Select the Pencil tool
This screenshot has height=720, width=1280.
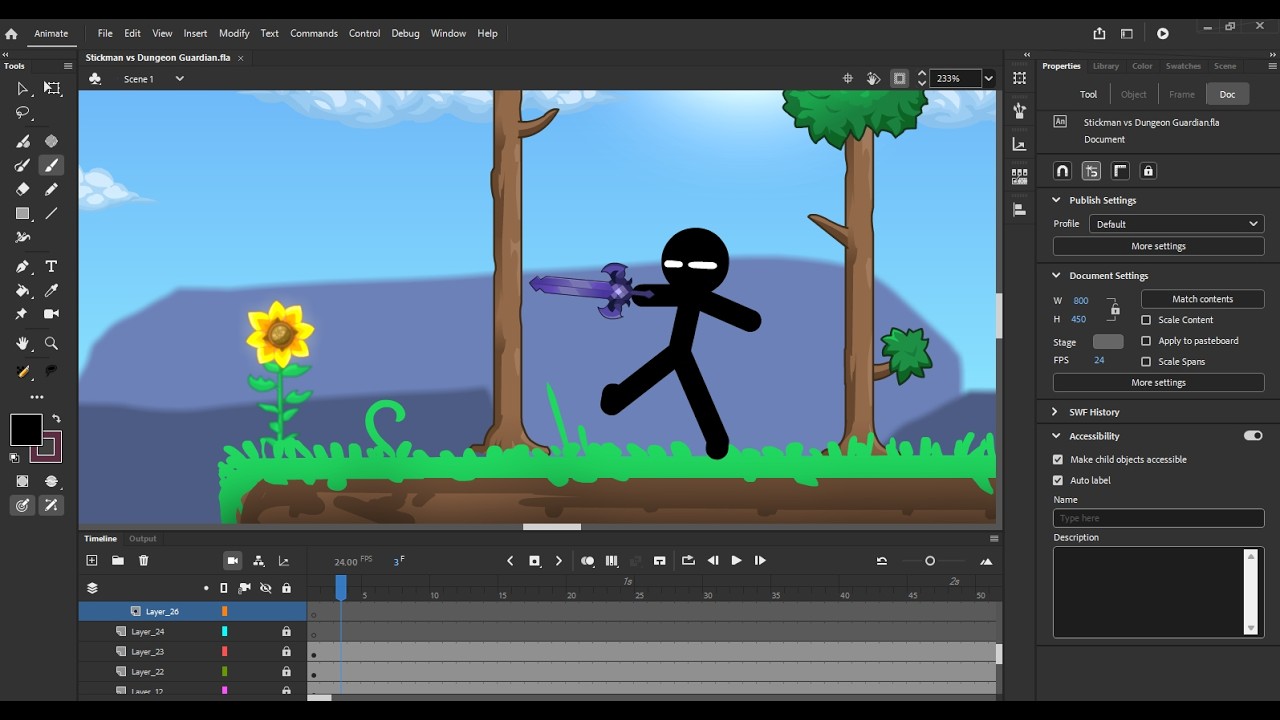(52, 189)
